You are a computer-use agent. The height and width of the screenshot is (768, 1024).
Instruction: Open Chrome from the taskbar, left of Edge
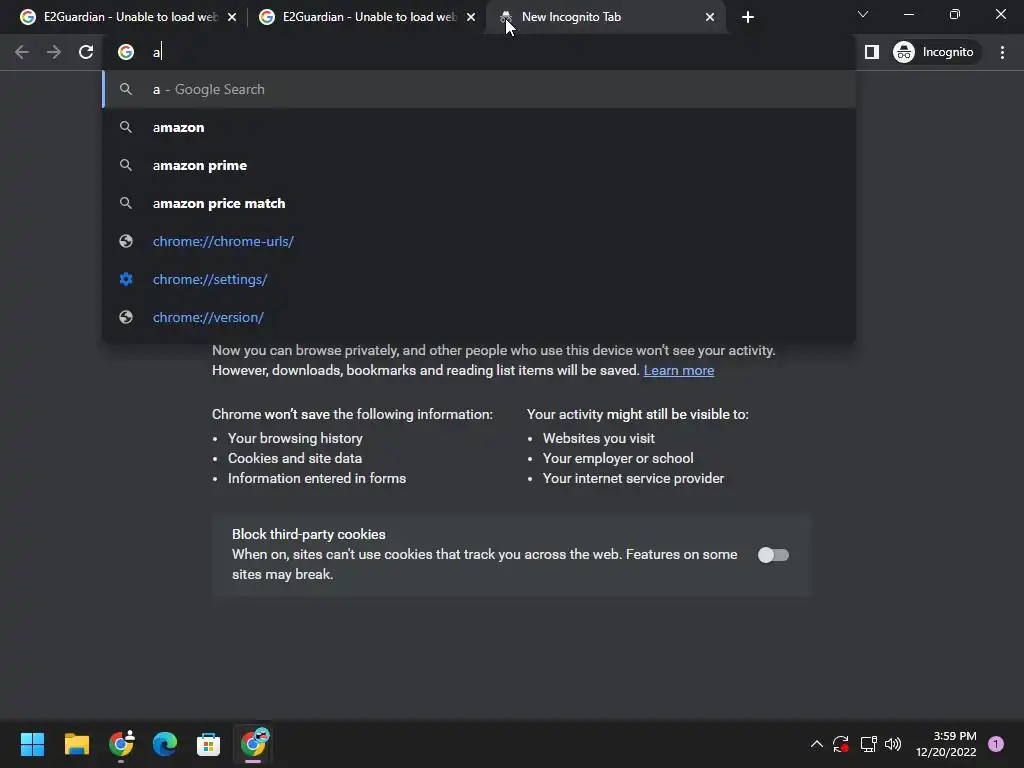[x=121, y=744]
